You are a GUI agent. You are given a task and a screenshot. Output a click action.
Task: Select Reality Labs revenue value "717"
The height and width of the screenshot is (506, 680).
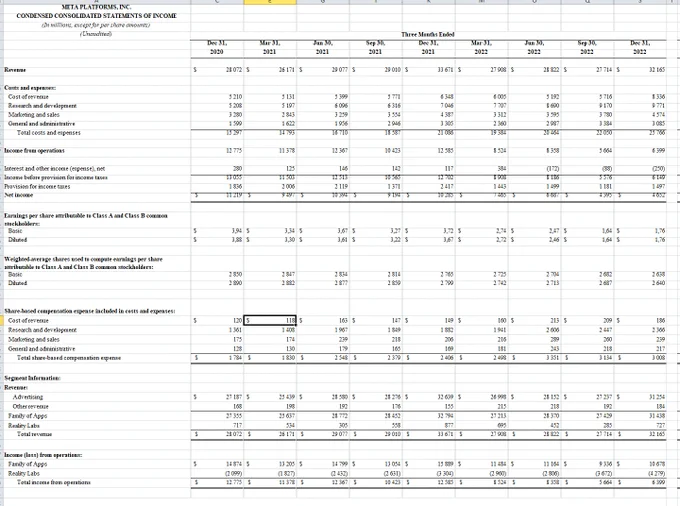[x=237, y=425]
